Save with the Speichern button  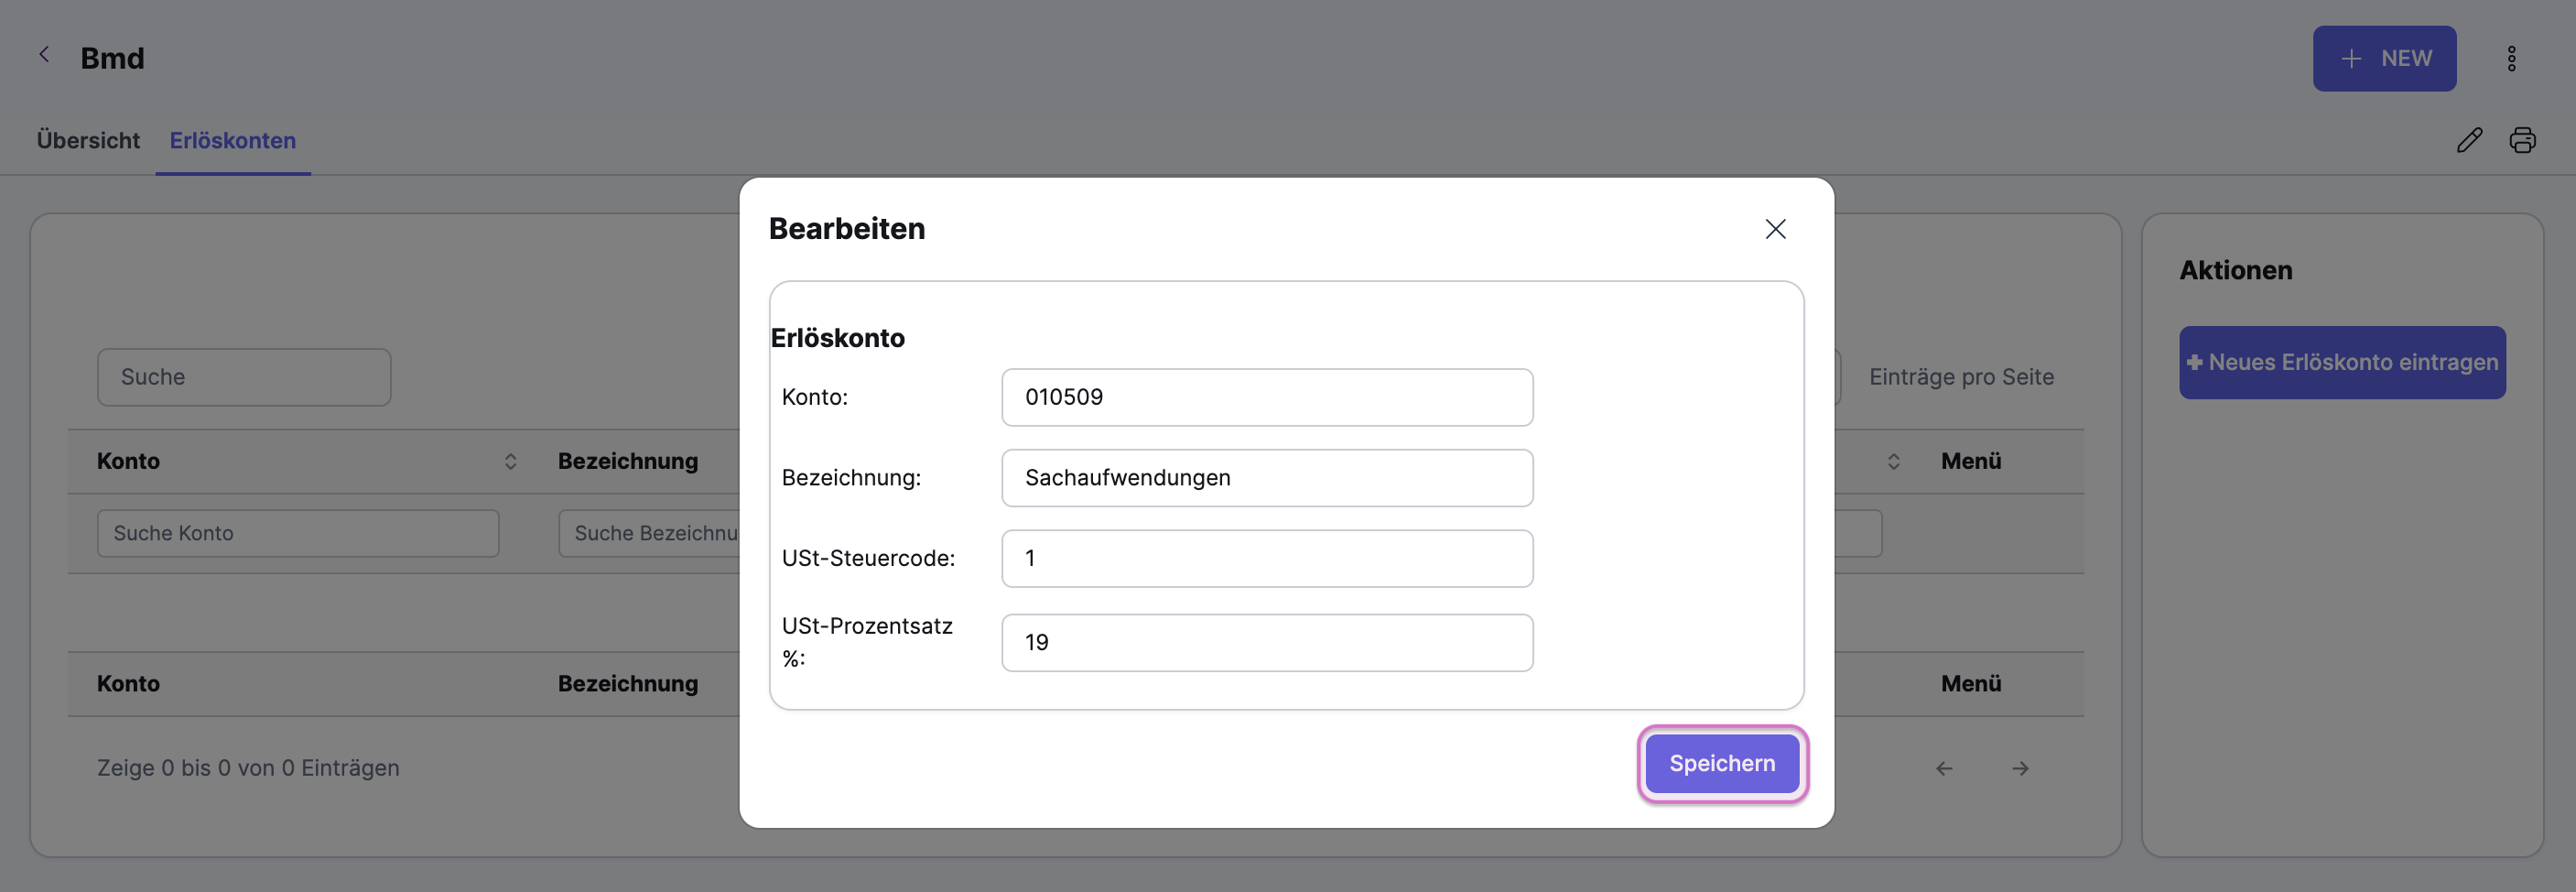1722,764
